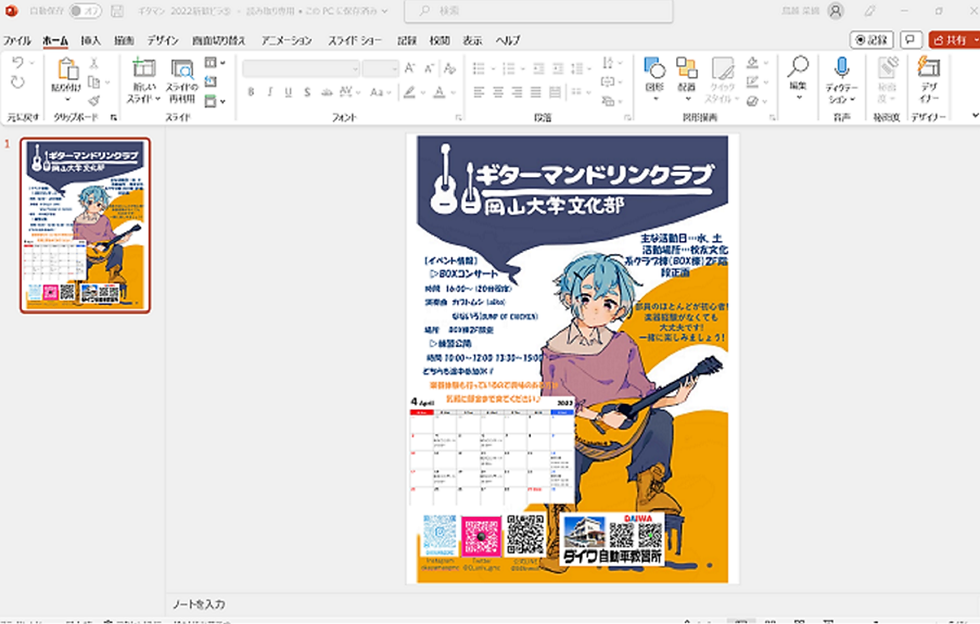Click the search (検索) box
Viewport: 980px width, 624px height.
tap(539, 11)
